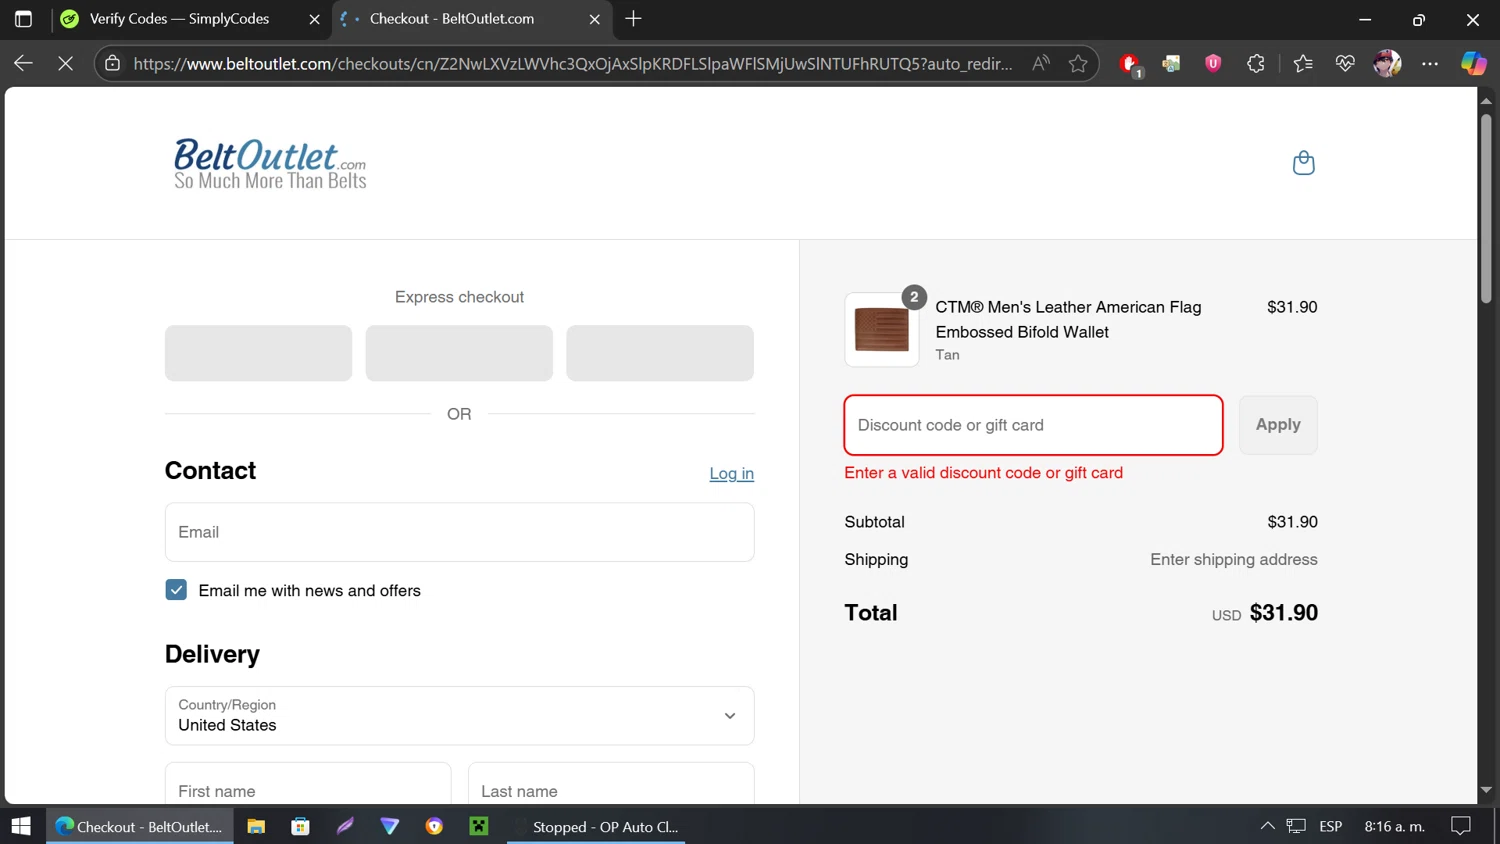
Task: Expand the Country/Region dropdown
Action: [x=459, y=715]
